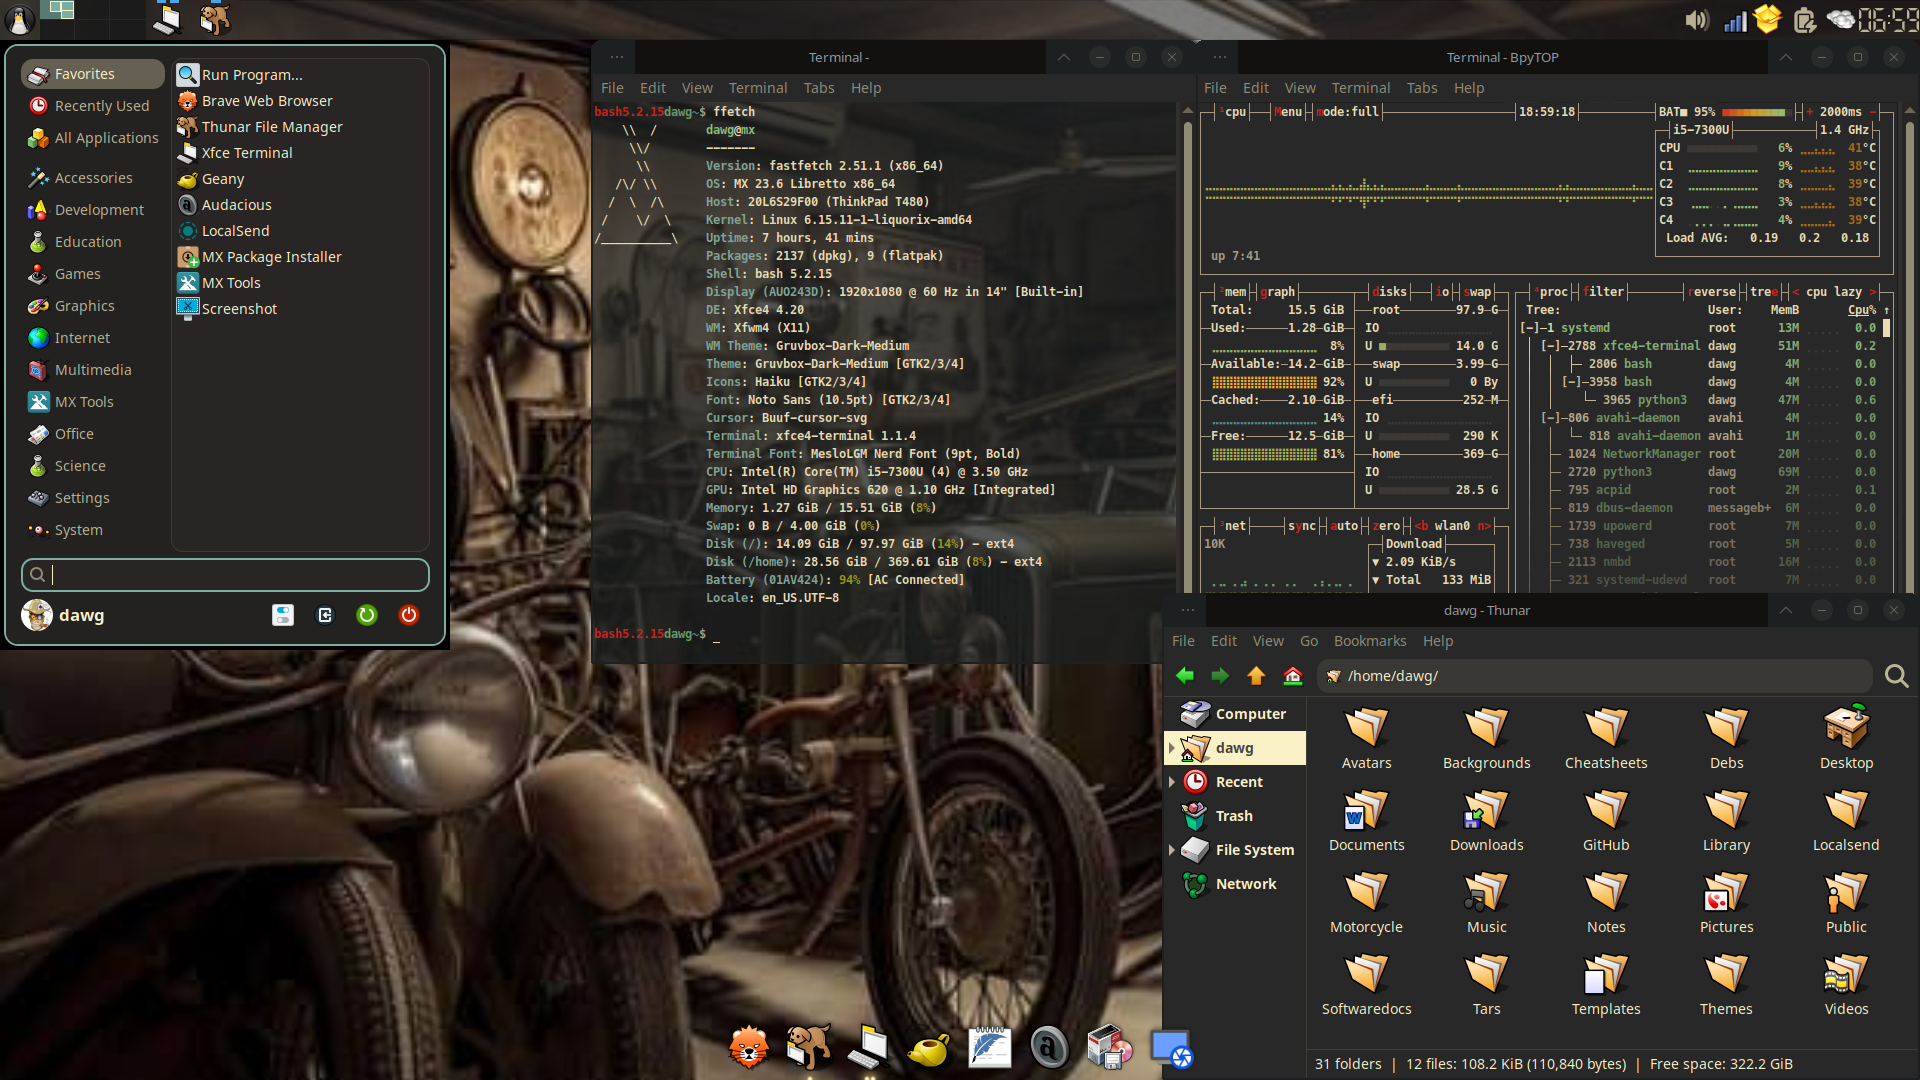Expand Recent in Thunar side pane

coord(1171,782)
